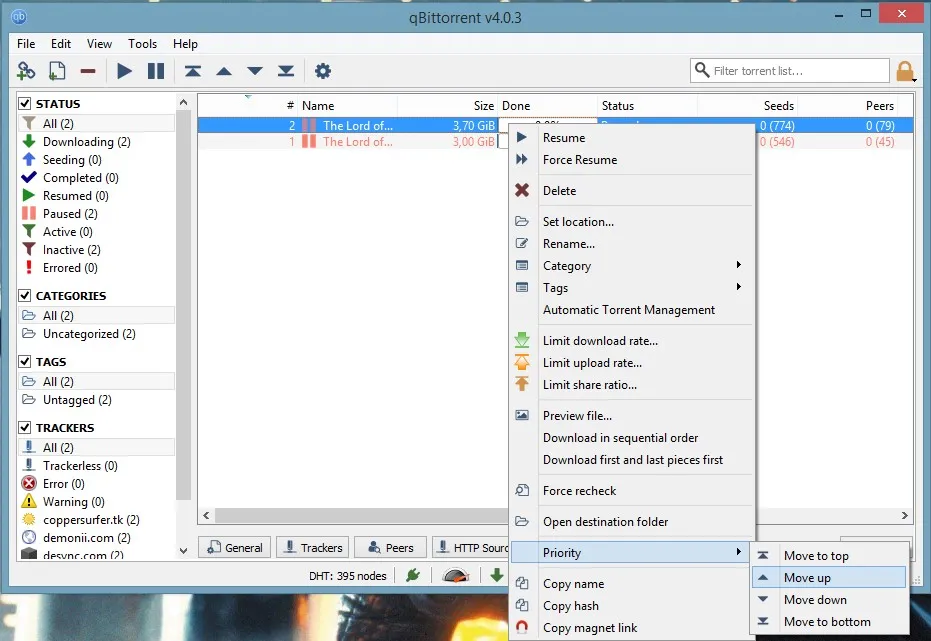Open the File menu

click(x=26, y=44)
